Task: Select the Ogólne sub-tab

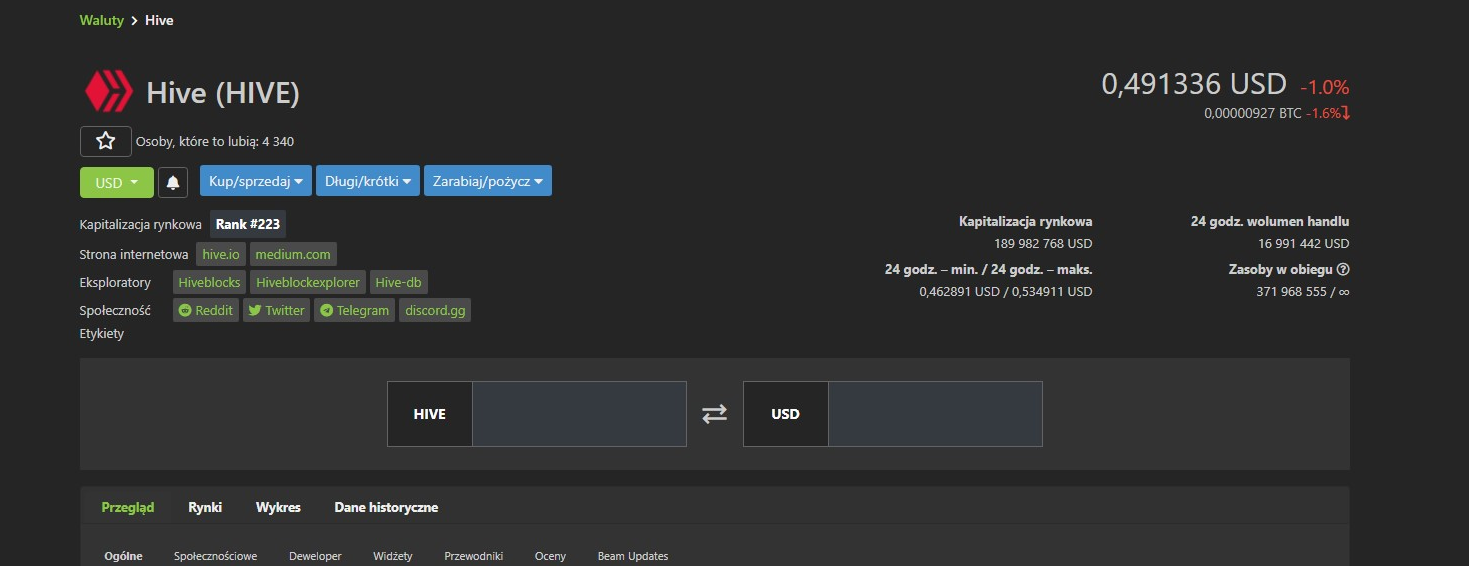Action: 124,556
